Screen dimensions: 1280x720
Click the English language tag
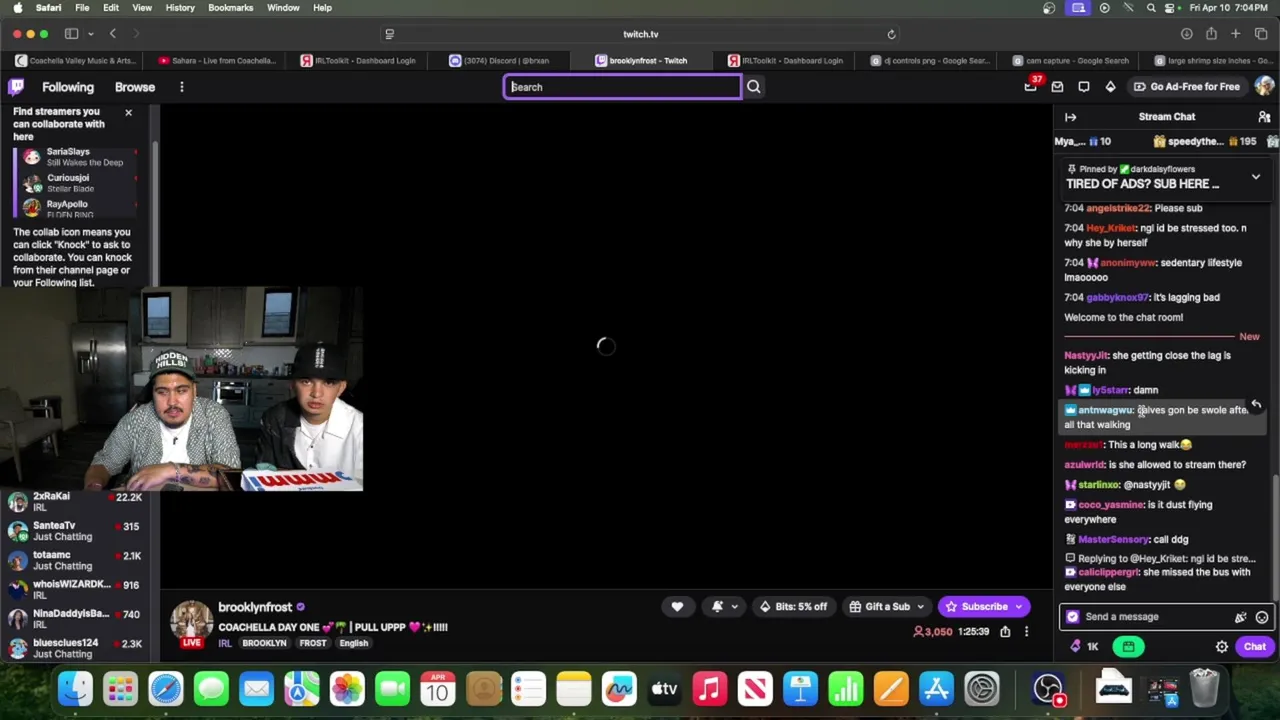tap(353, 643)
